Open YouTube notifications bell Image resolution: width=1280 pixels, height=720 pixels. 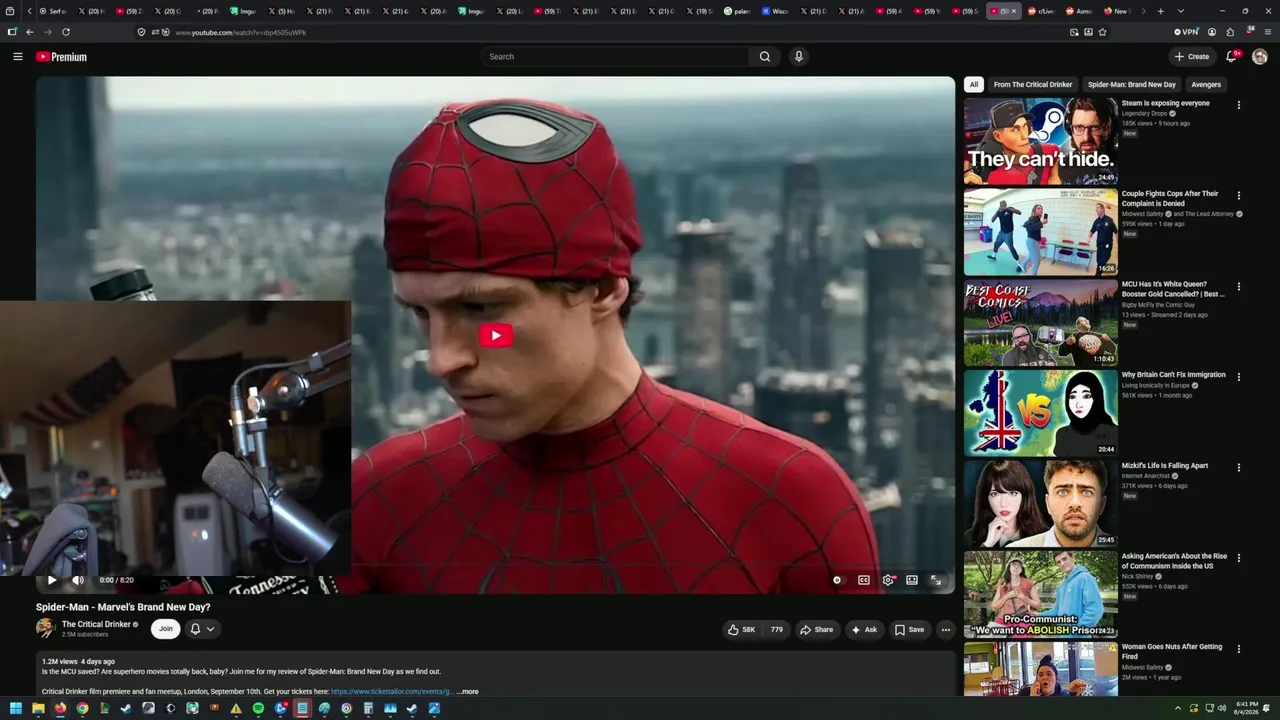[1232, 57]
